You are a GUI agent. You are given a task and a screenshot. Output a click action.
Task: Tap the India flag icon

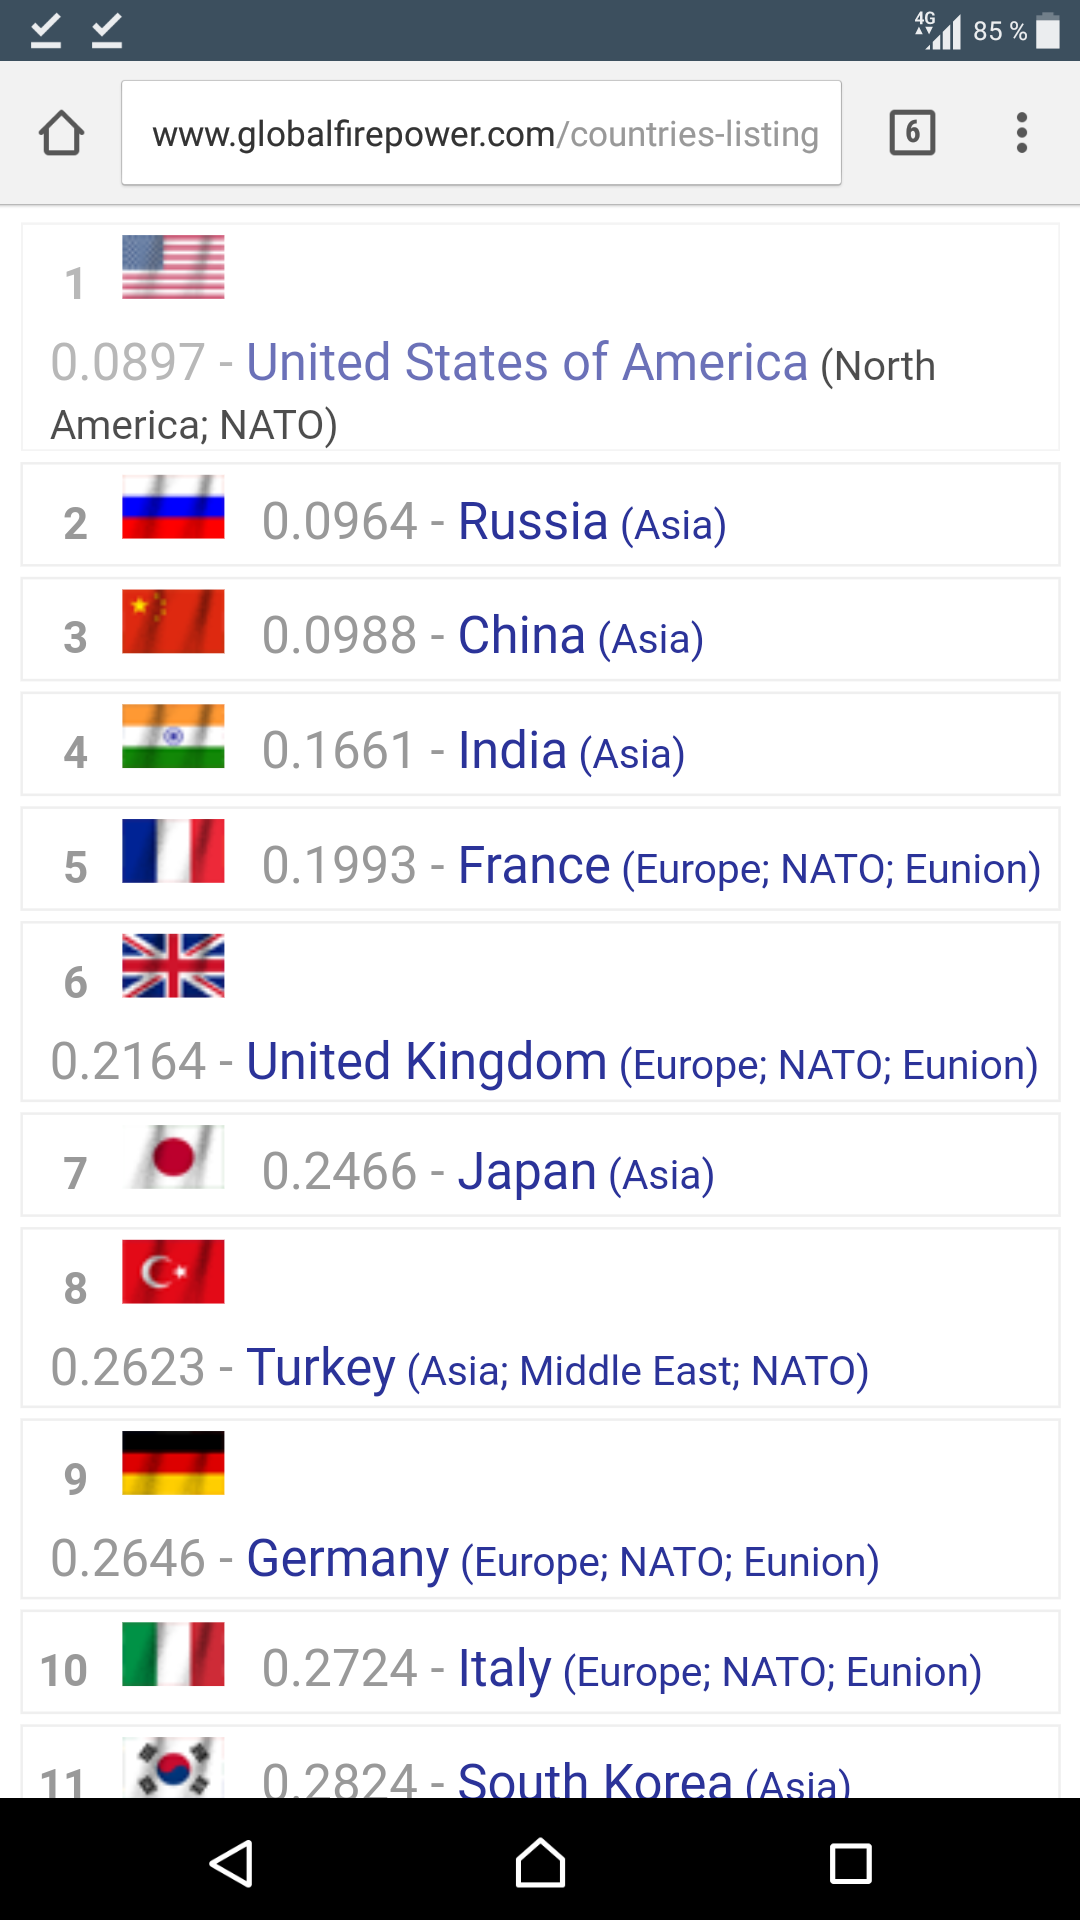(x=173, y=737)
